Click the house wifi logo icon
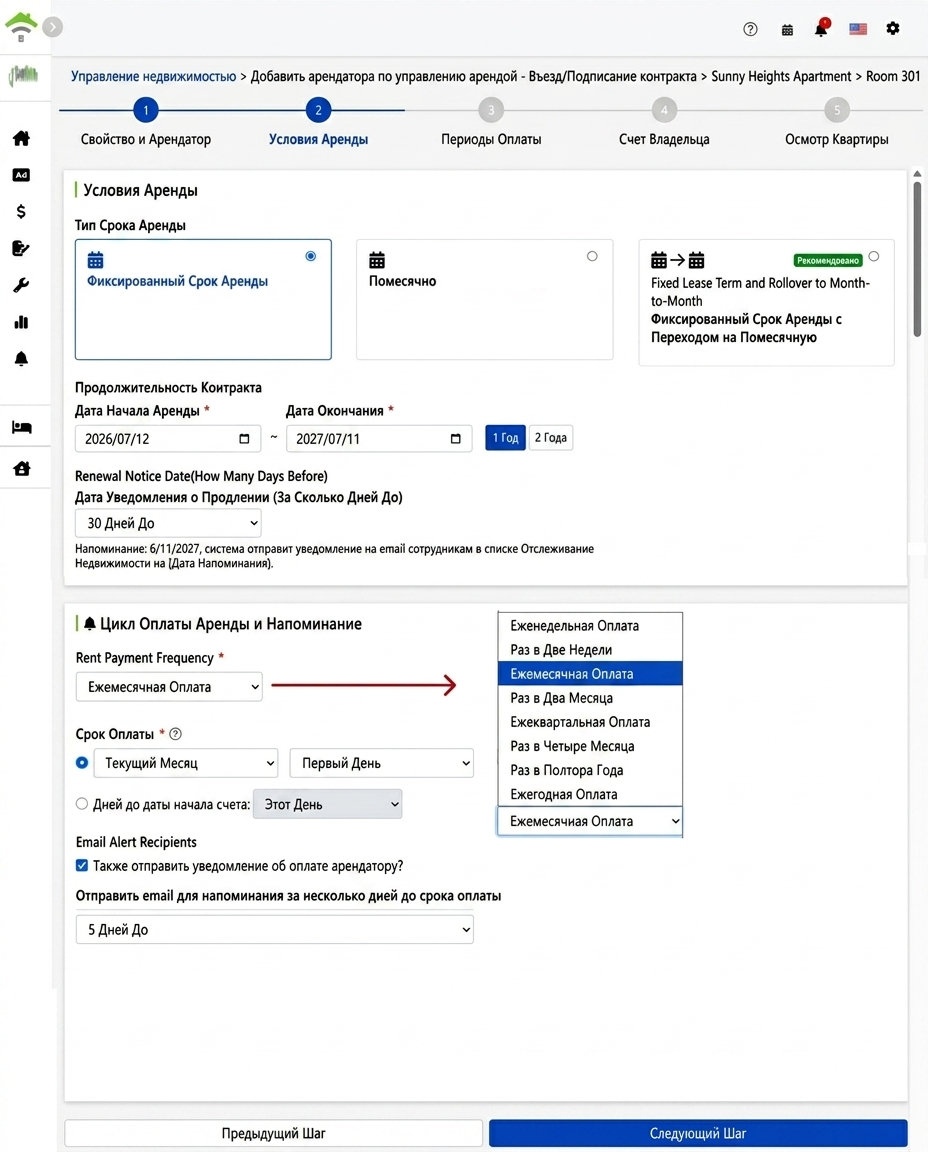 [21, 26]
